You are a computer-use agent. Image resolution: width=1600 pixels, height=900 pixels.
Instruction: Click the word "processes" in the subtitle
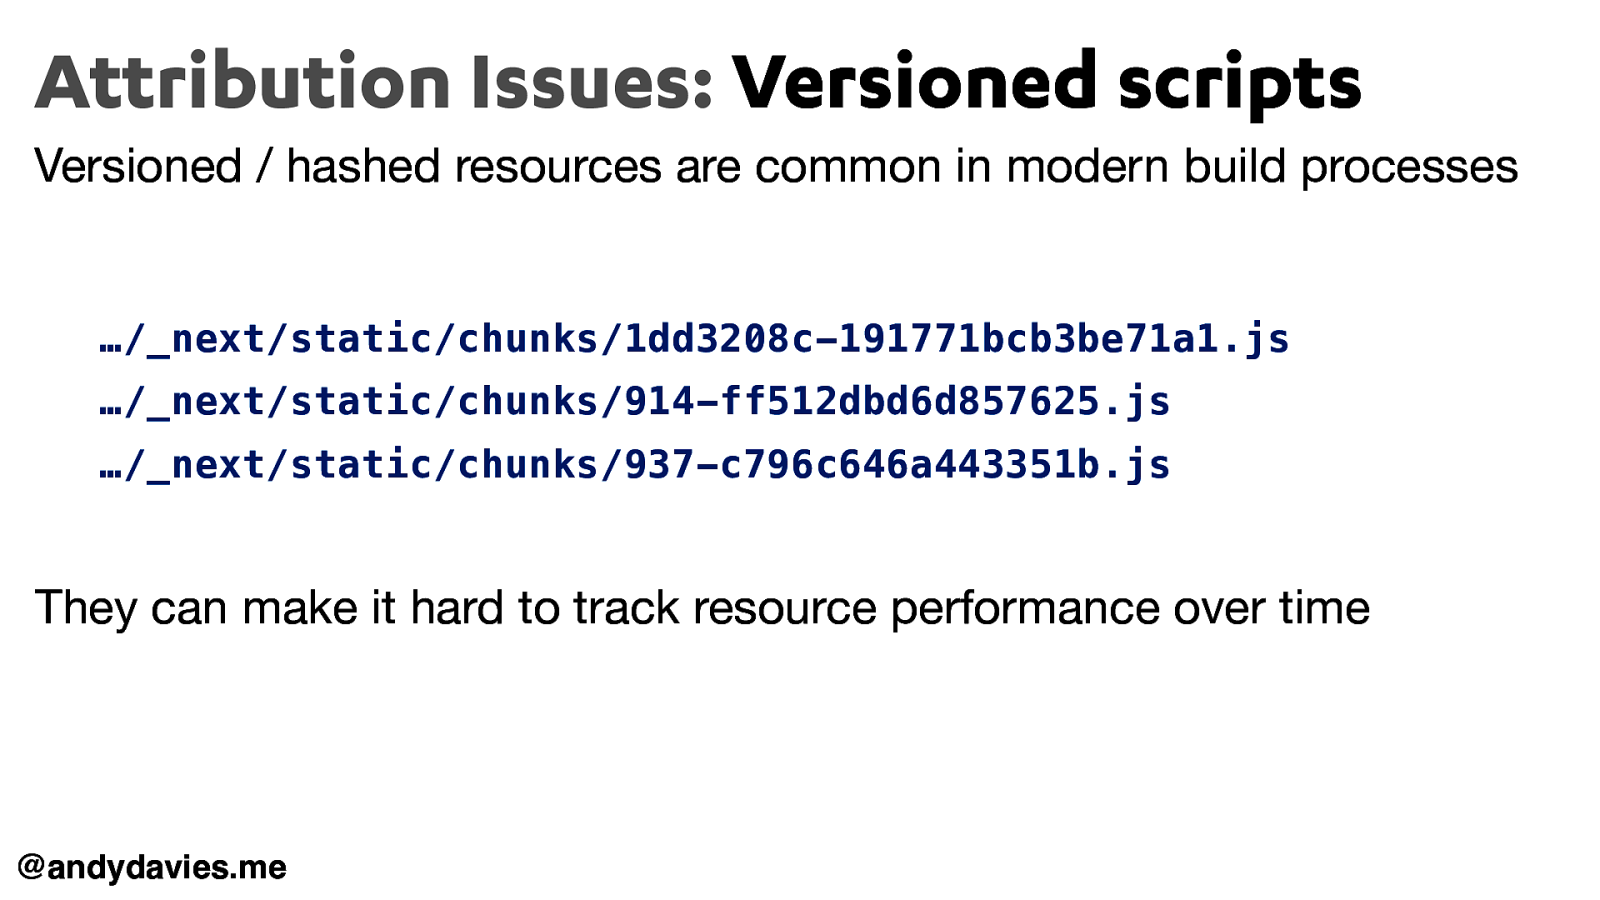tap(1408, 168)
